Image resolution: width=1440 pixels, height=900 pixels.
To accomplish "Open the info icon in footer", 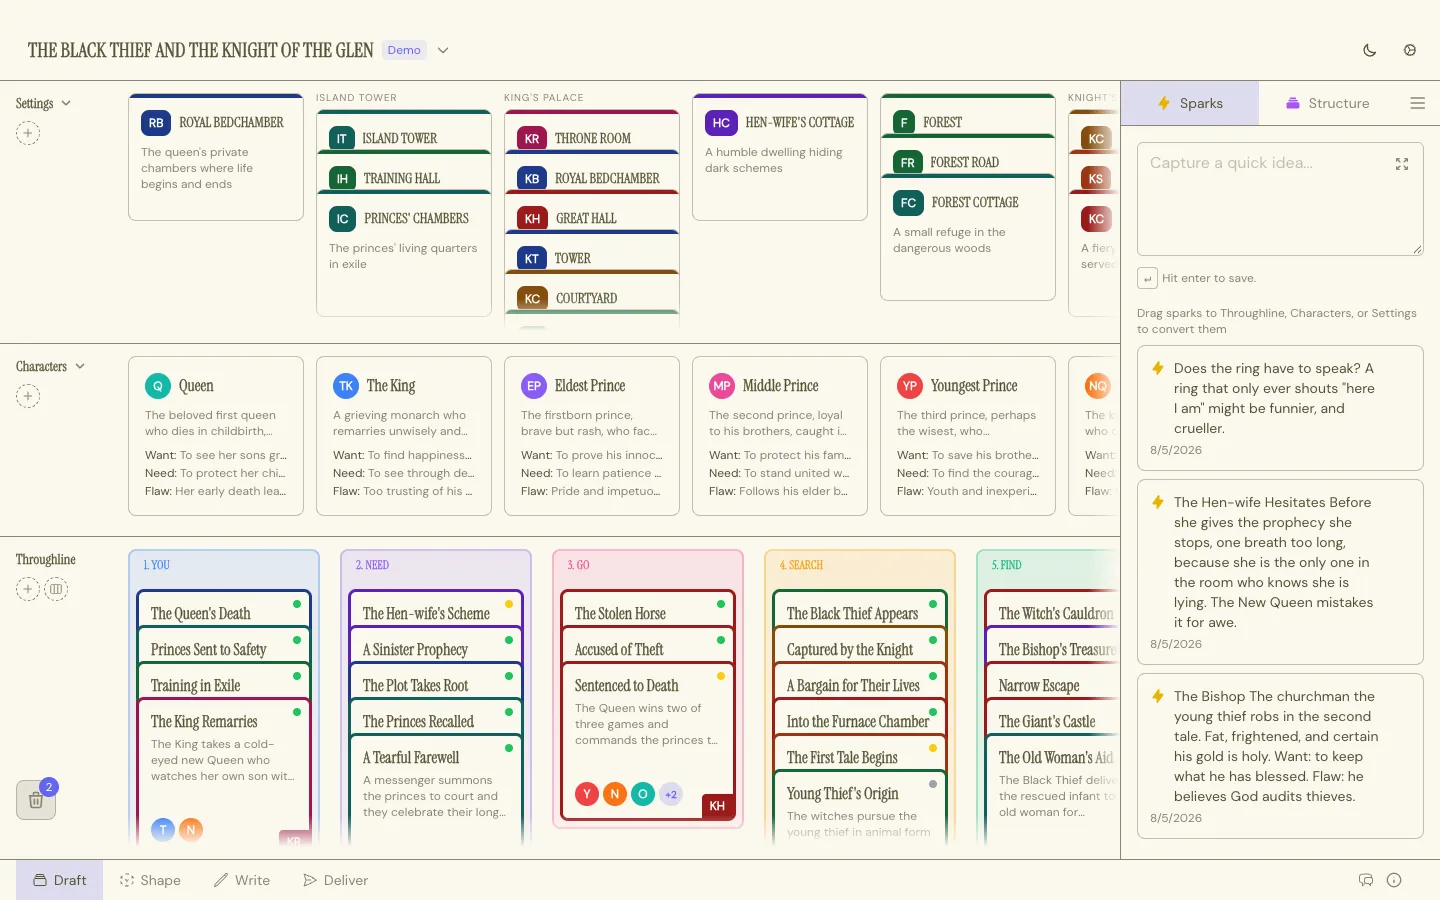I will pos(1394,880).
